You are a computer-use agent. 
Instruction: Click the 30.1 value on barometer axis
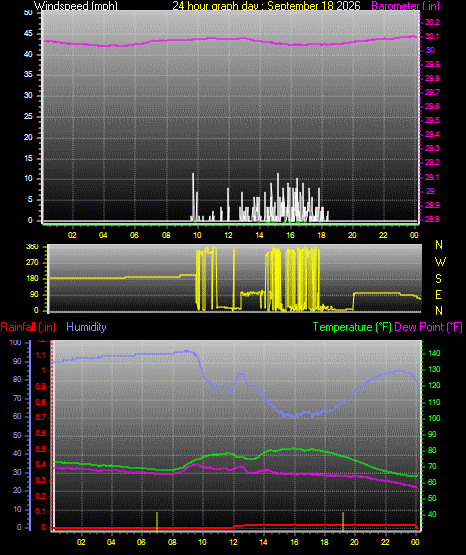[432, 36]
